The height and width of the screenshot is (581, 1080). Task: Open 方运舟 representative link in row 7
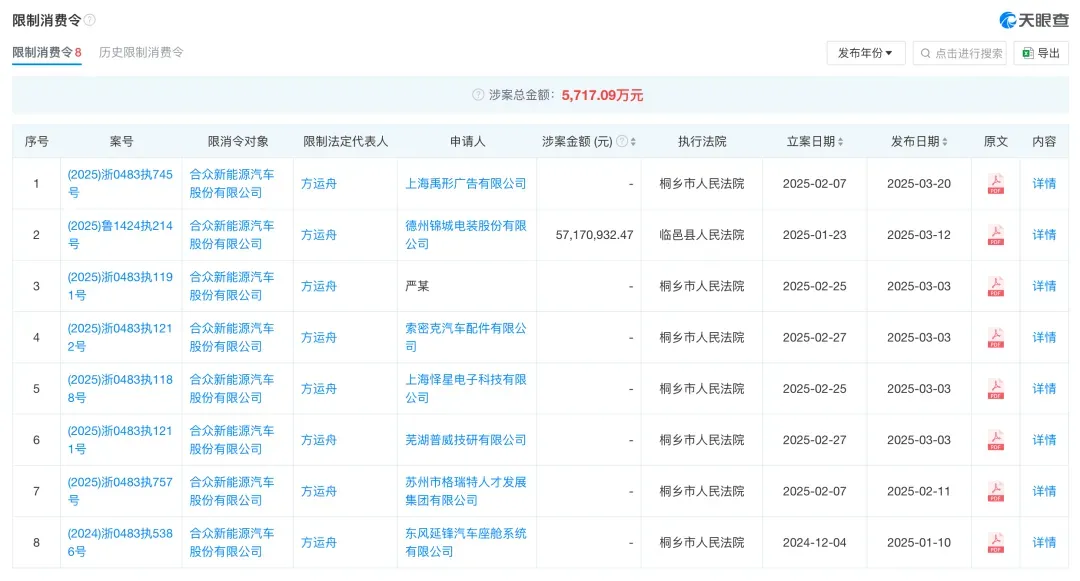(319, 492)
